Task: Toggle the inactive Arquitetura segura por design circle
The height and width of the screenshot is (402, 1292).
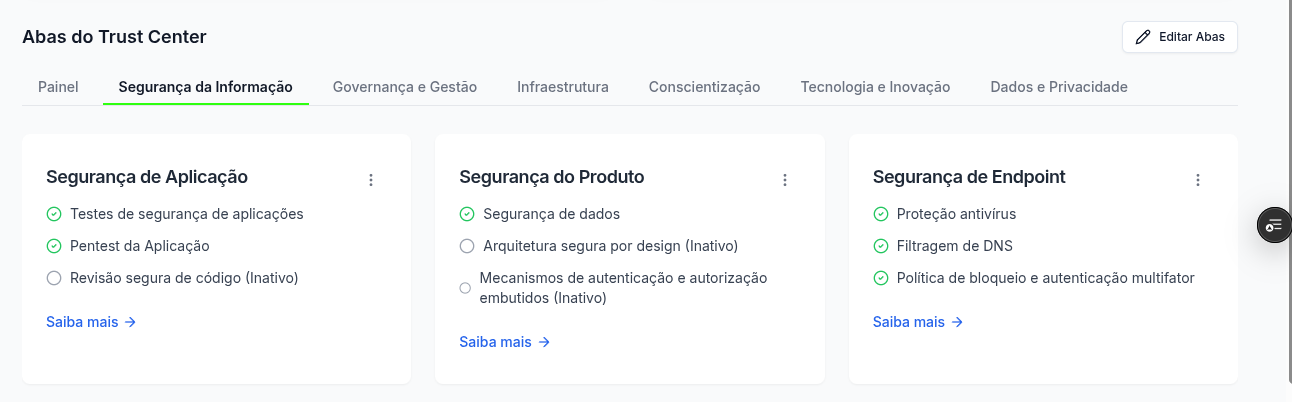Action: (467, 246)
